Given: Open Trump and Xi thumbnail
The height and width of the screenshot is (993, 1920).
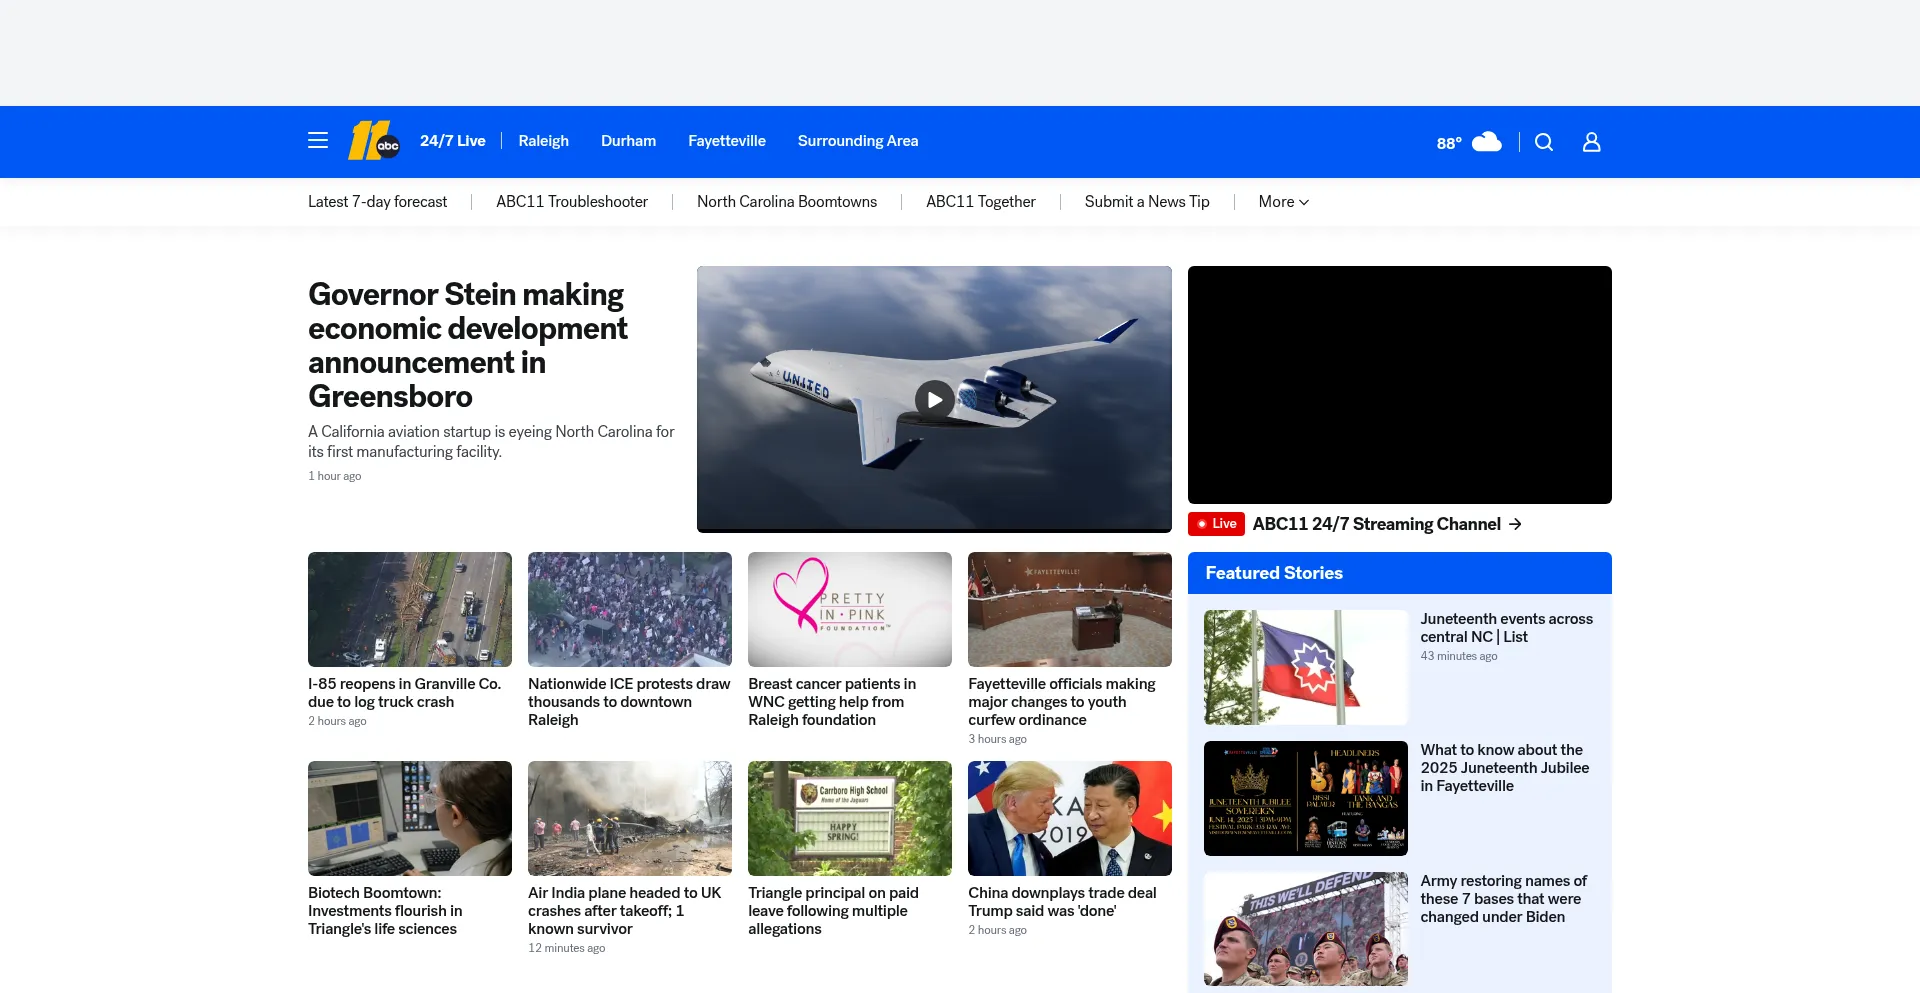Looking at the screenshot, I should (x=1070, y=818).
